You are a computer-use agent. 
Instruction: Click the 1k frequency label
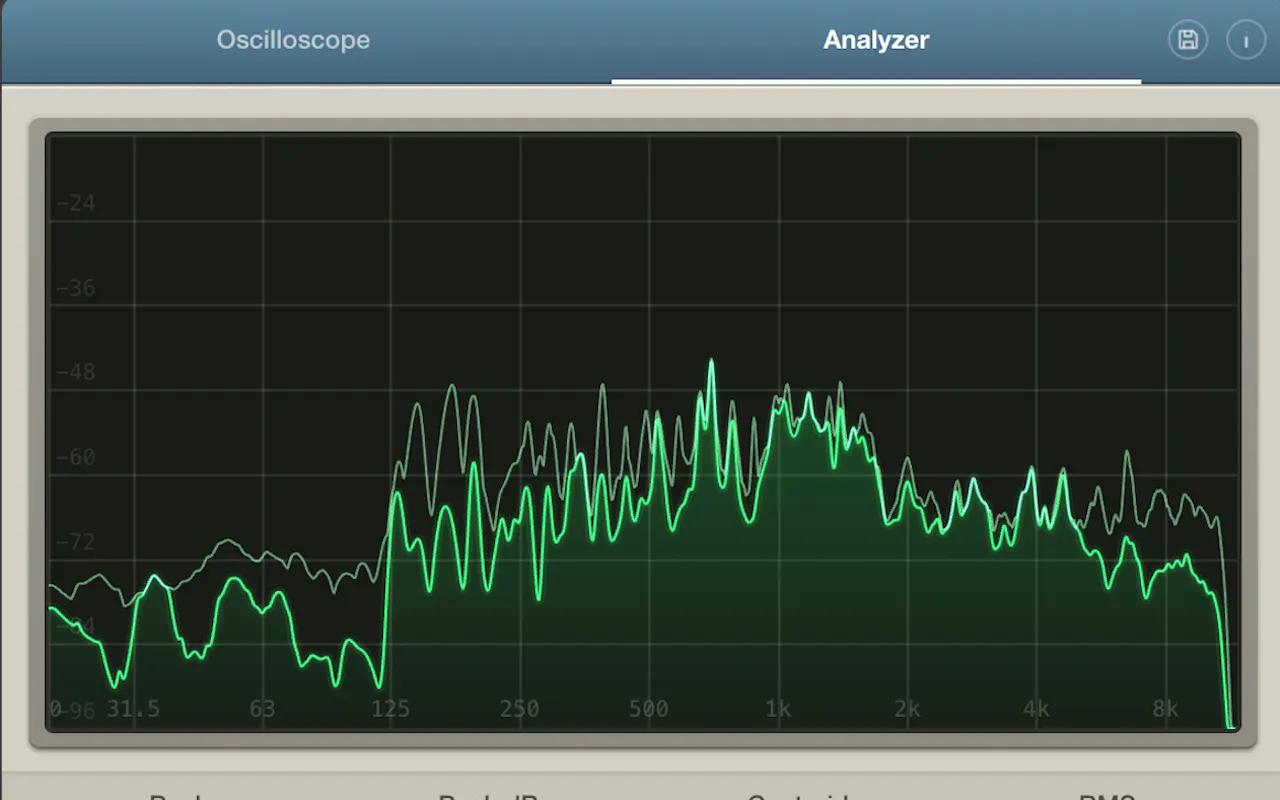778,709
